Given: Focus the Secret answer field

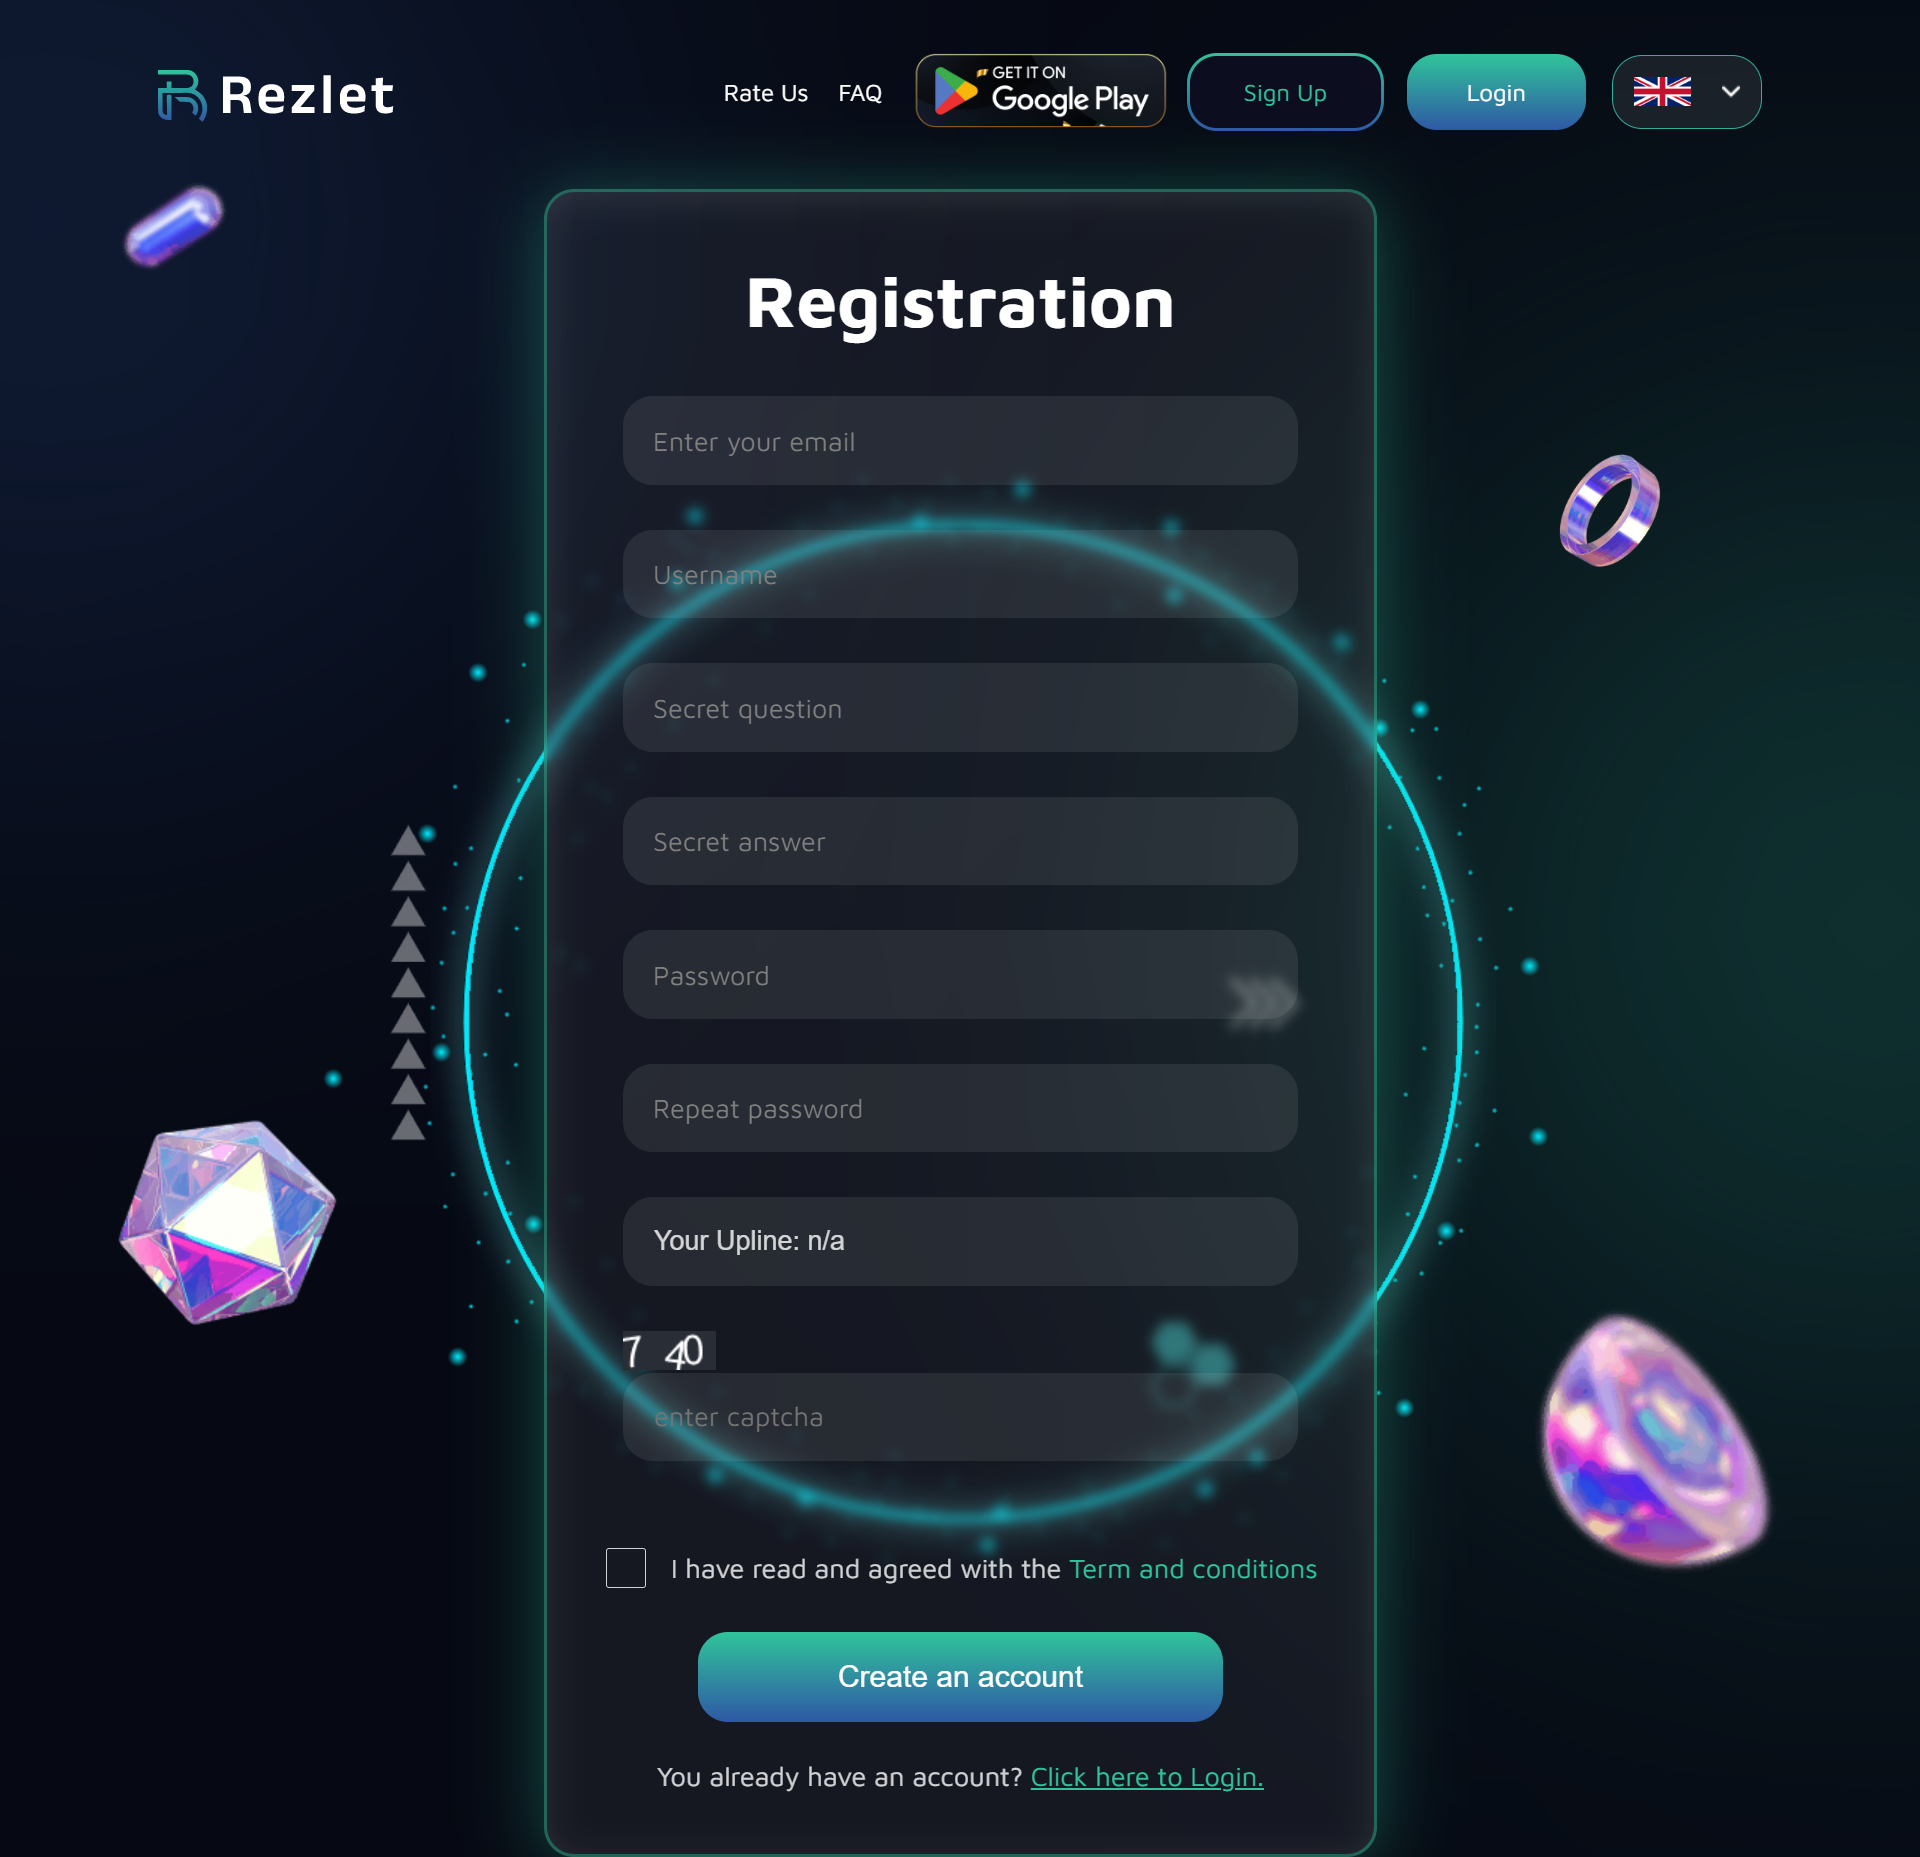Looking at the screenshot, I should pos(960,841).
